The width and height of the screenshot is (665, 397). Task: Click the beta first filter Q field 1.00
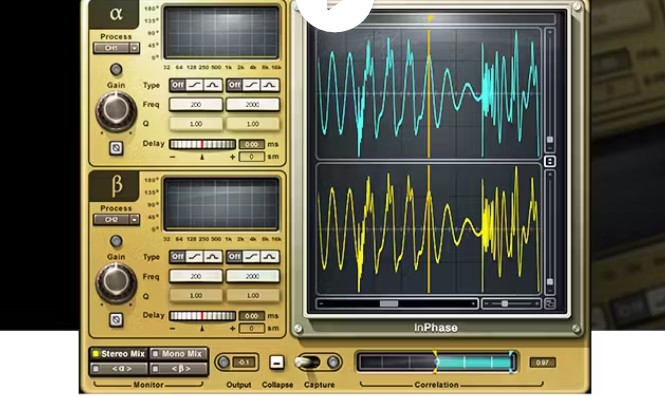(196, 296)
